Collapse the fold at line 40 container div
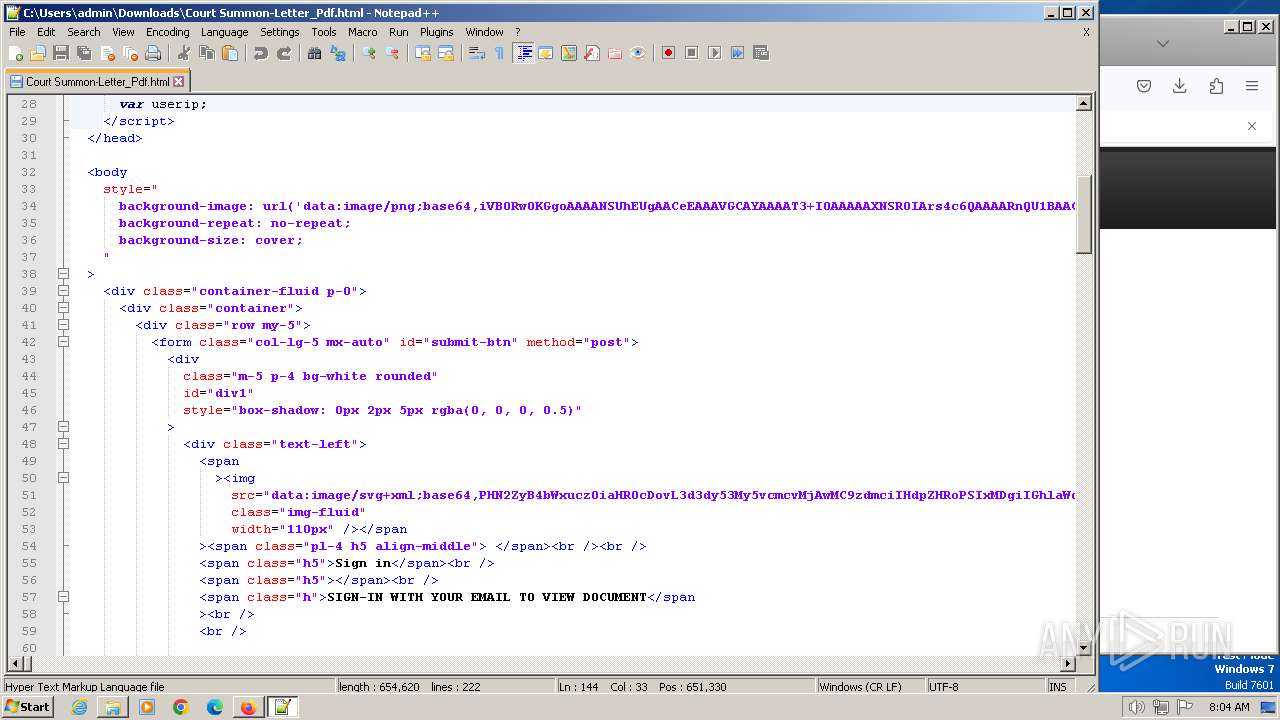 [x=63, y=308]
